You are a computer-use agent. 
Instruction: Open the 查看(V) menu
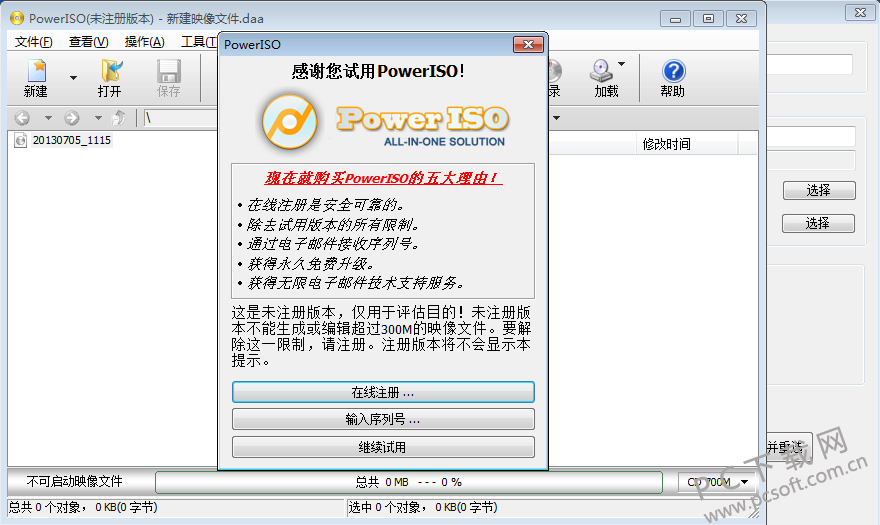coord(88,42)
